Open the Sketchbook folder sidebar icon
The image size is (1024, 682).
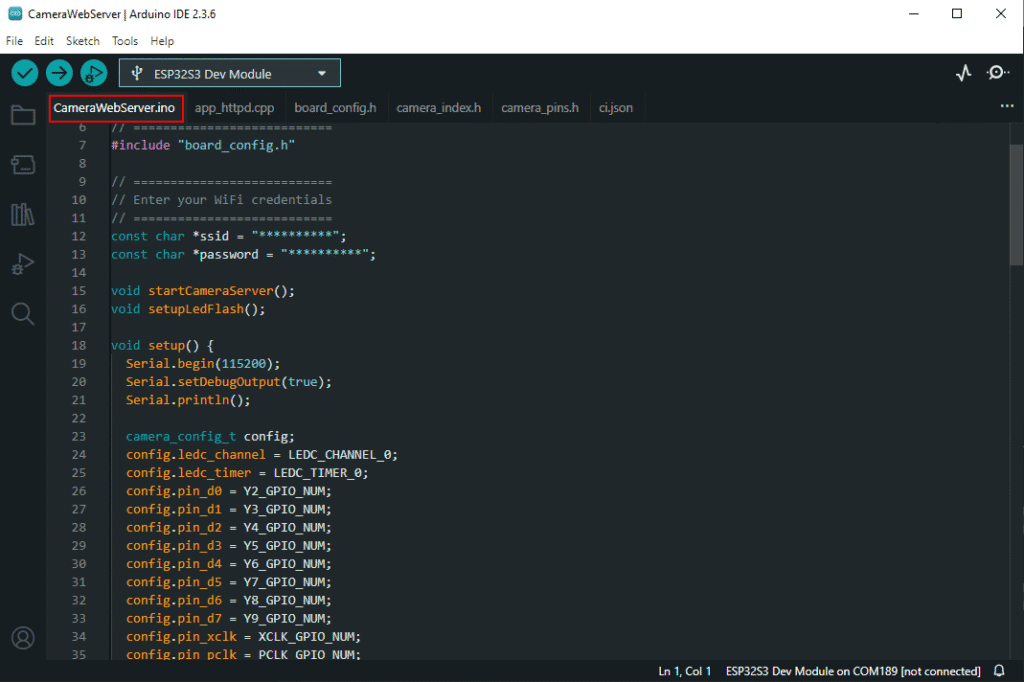[x=23, y=116]
